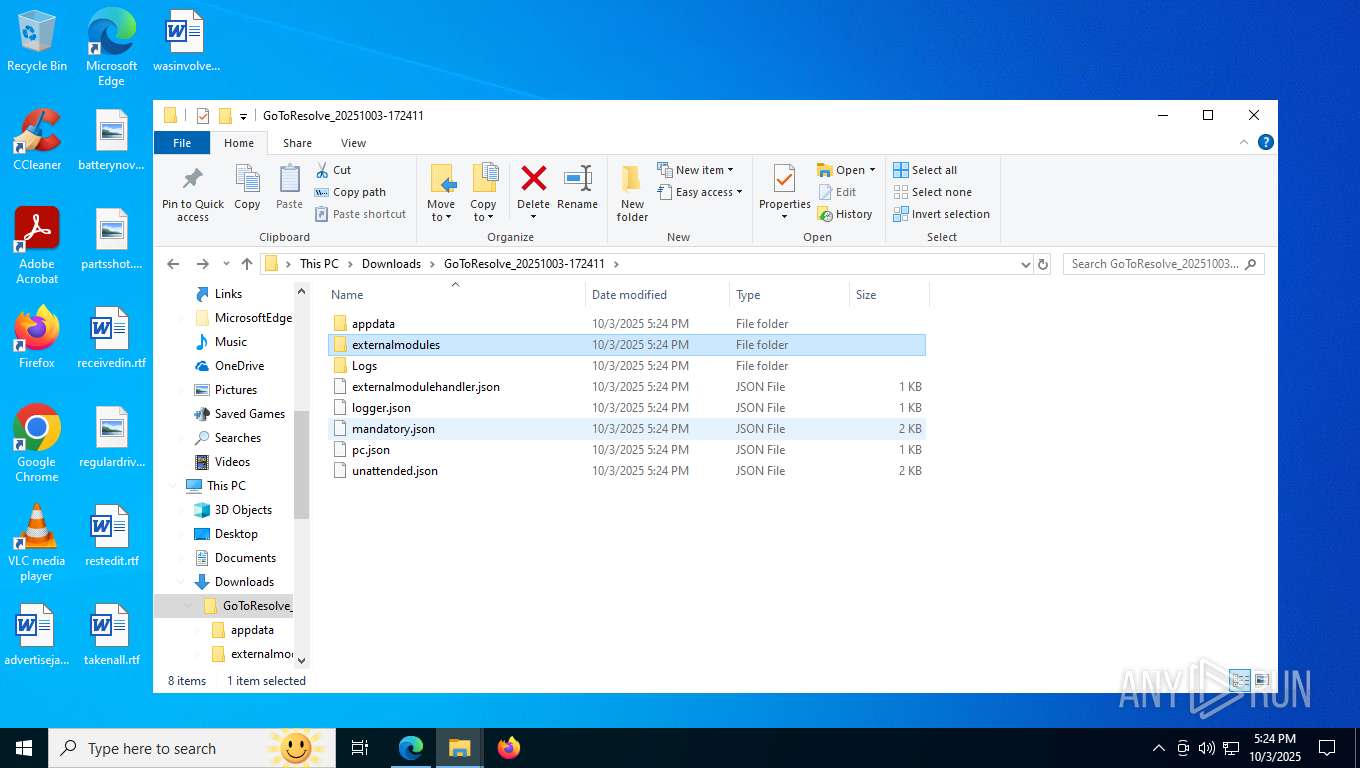
Task: Open Task View on taskbar
Action: click(x=360, y=748)
